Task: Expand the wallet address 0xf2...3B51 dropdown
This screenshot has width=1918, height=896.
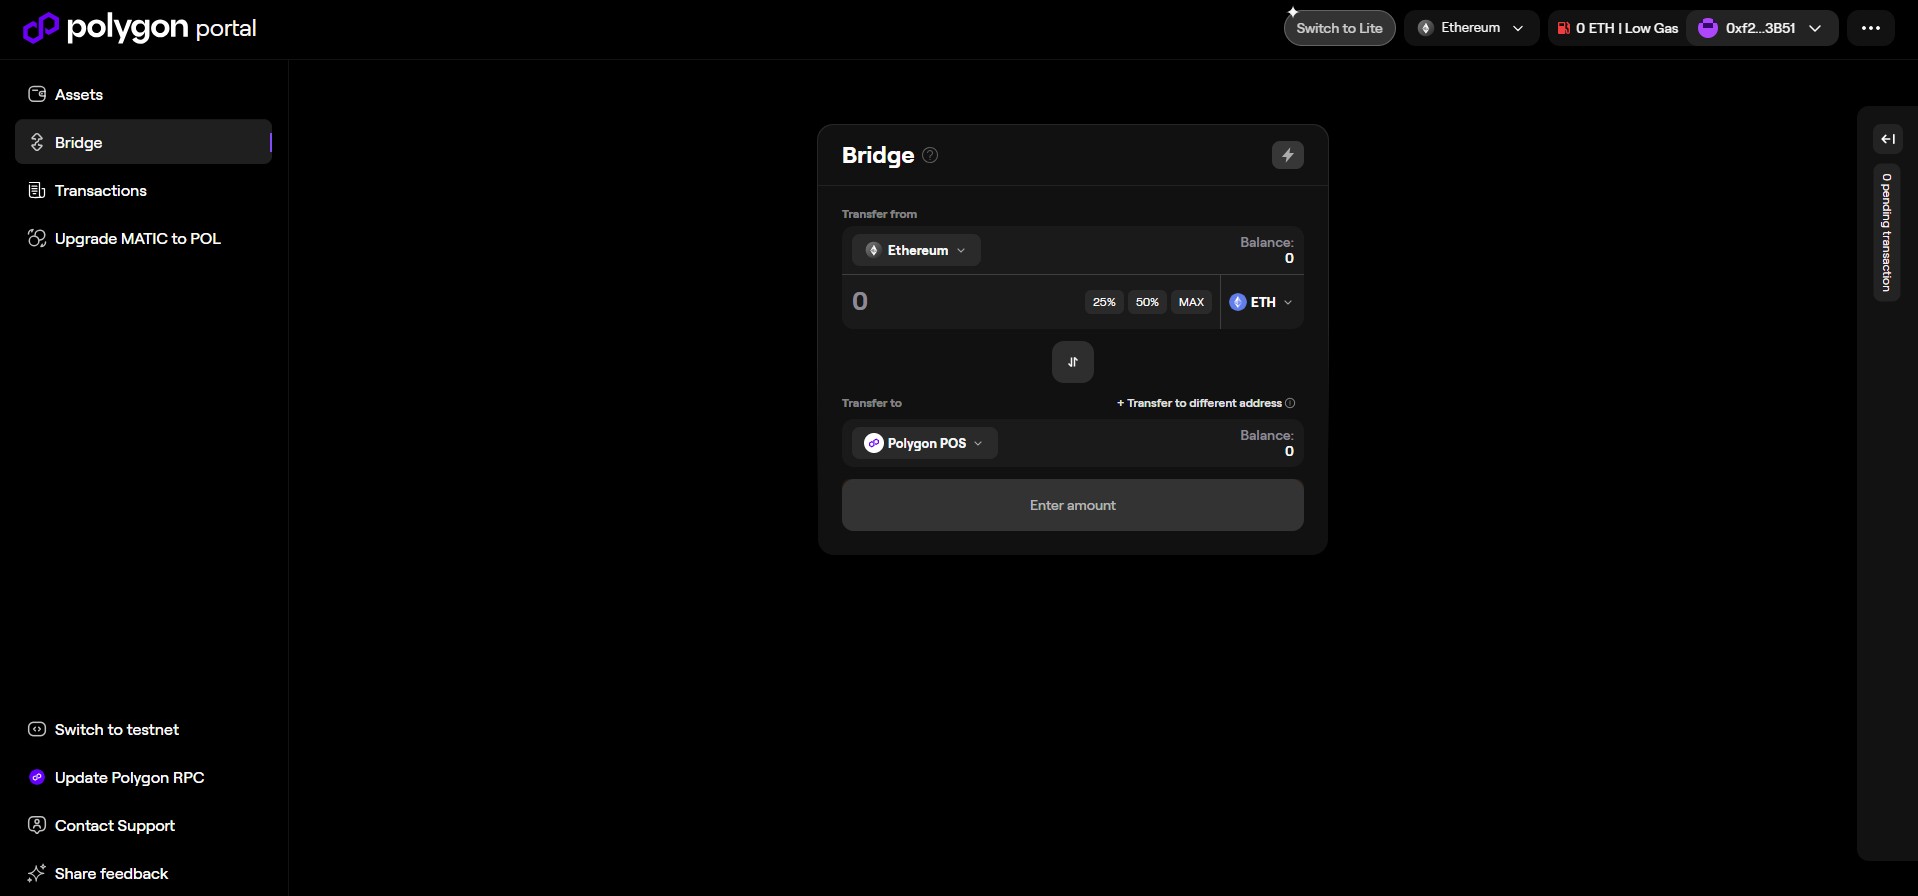Action: tap(1761, 28)
